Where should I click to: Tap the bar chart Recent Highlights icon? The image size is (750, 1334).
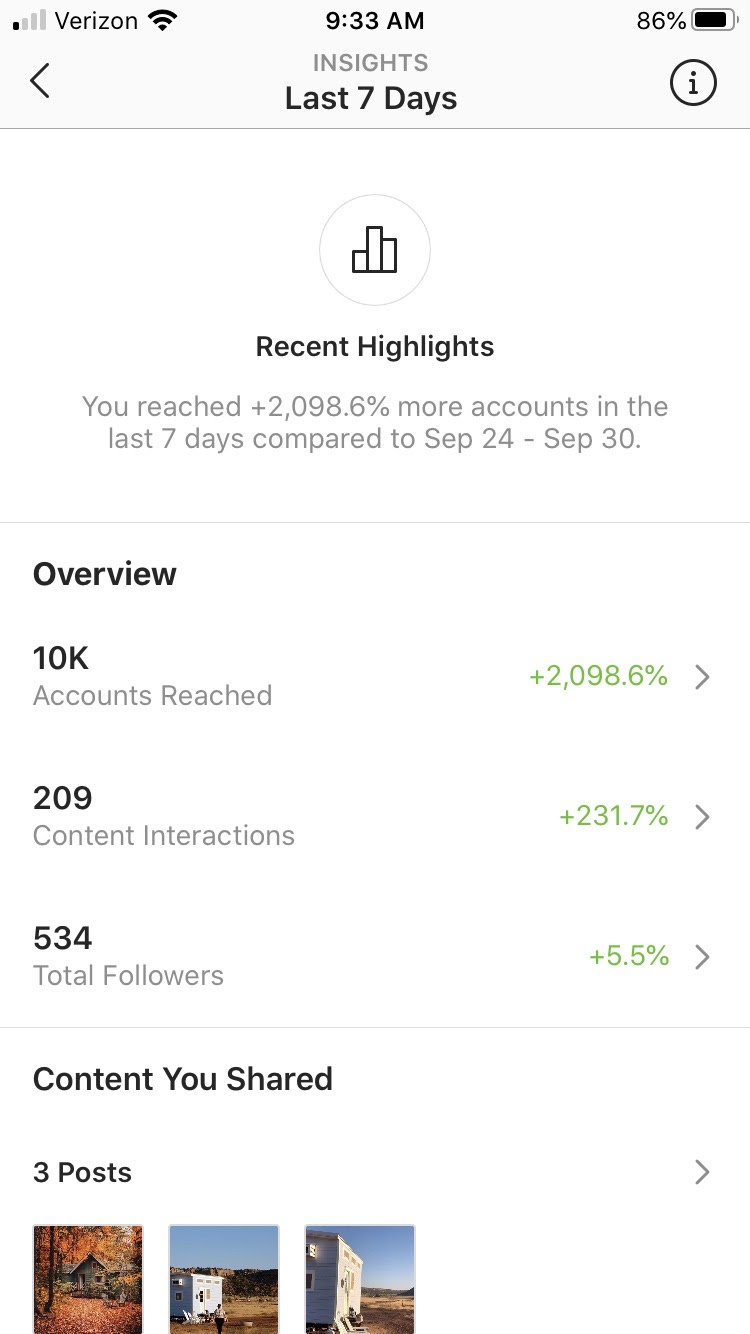[375, 249]
